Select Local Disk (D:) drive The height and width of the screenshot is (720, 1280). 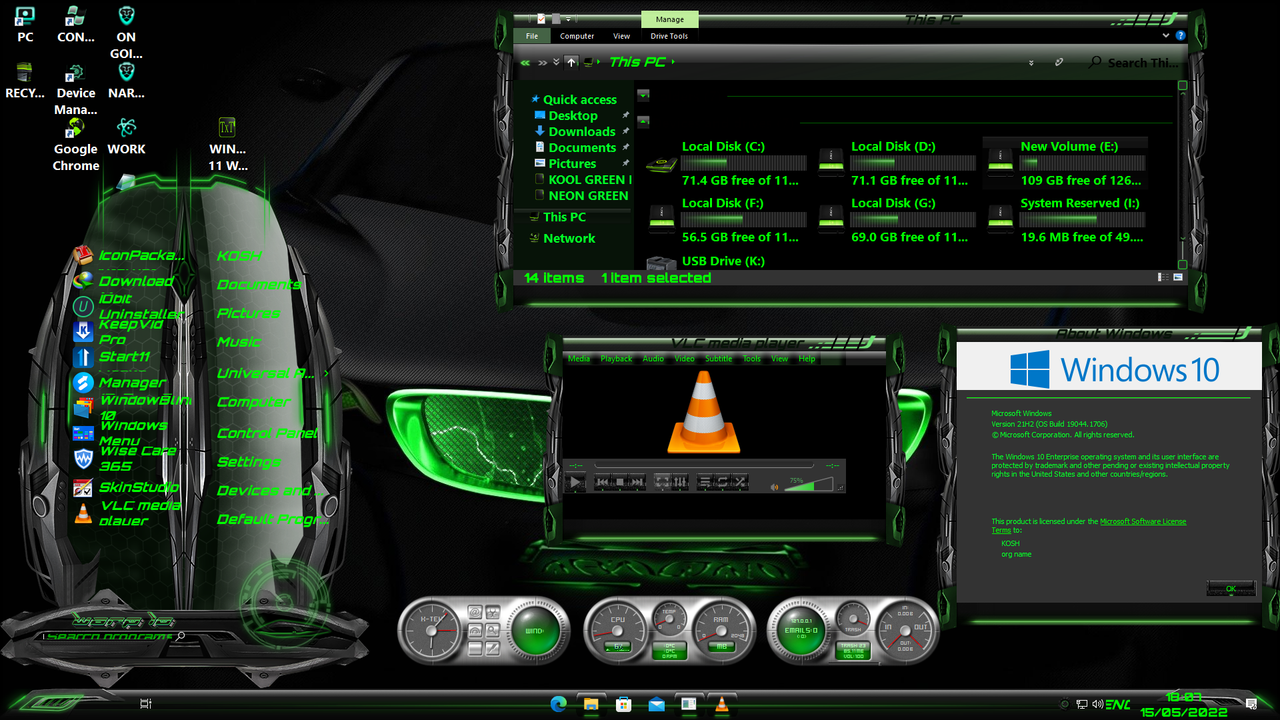[895, 163]
